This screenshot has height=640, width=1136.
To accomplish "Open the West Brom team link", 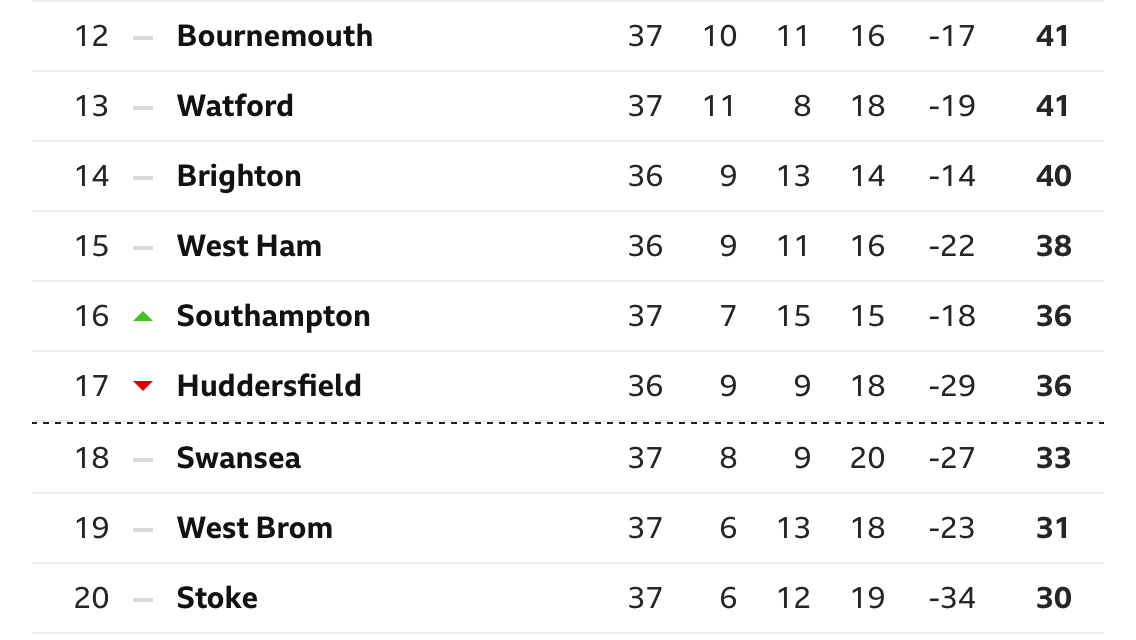I will pos(254,528).
